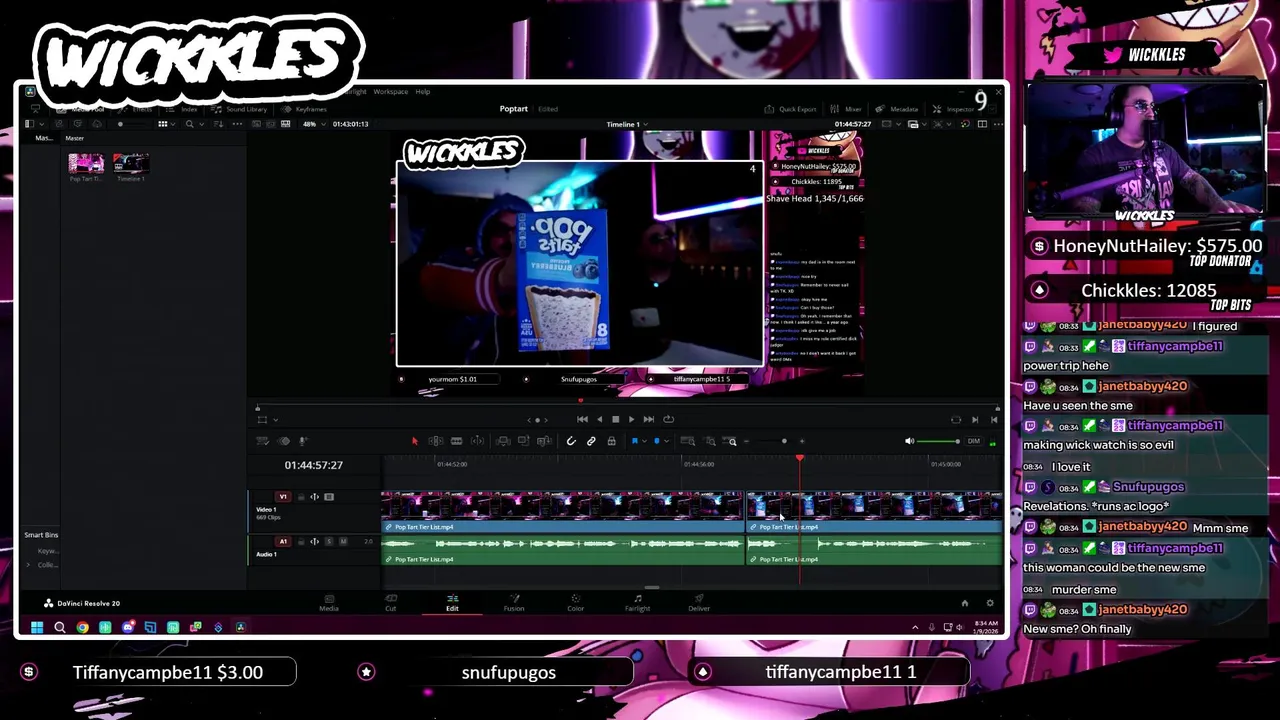Click the Insert Clip timeline tool
Screen dimensions: 1280x720
503,441
